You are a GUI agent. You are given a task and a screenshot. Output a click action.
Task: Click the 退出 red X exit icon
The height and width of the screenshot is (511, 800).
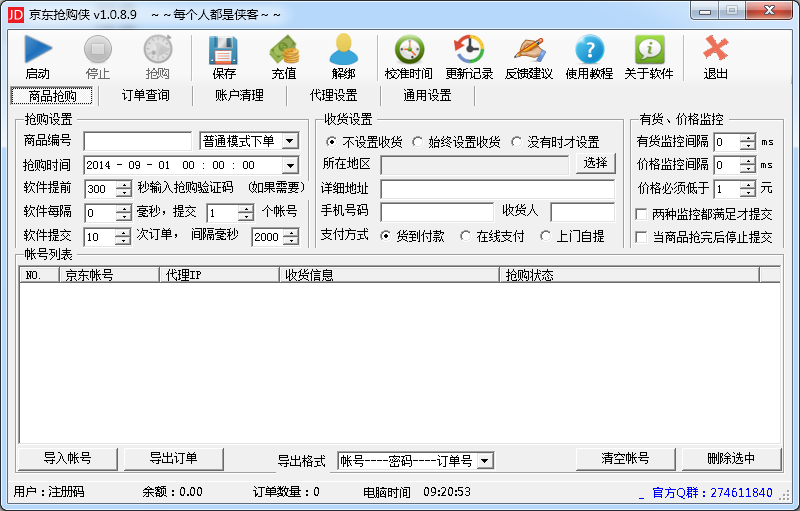(x=715, y=49)
